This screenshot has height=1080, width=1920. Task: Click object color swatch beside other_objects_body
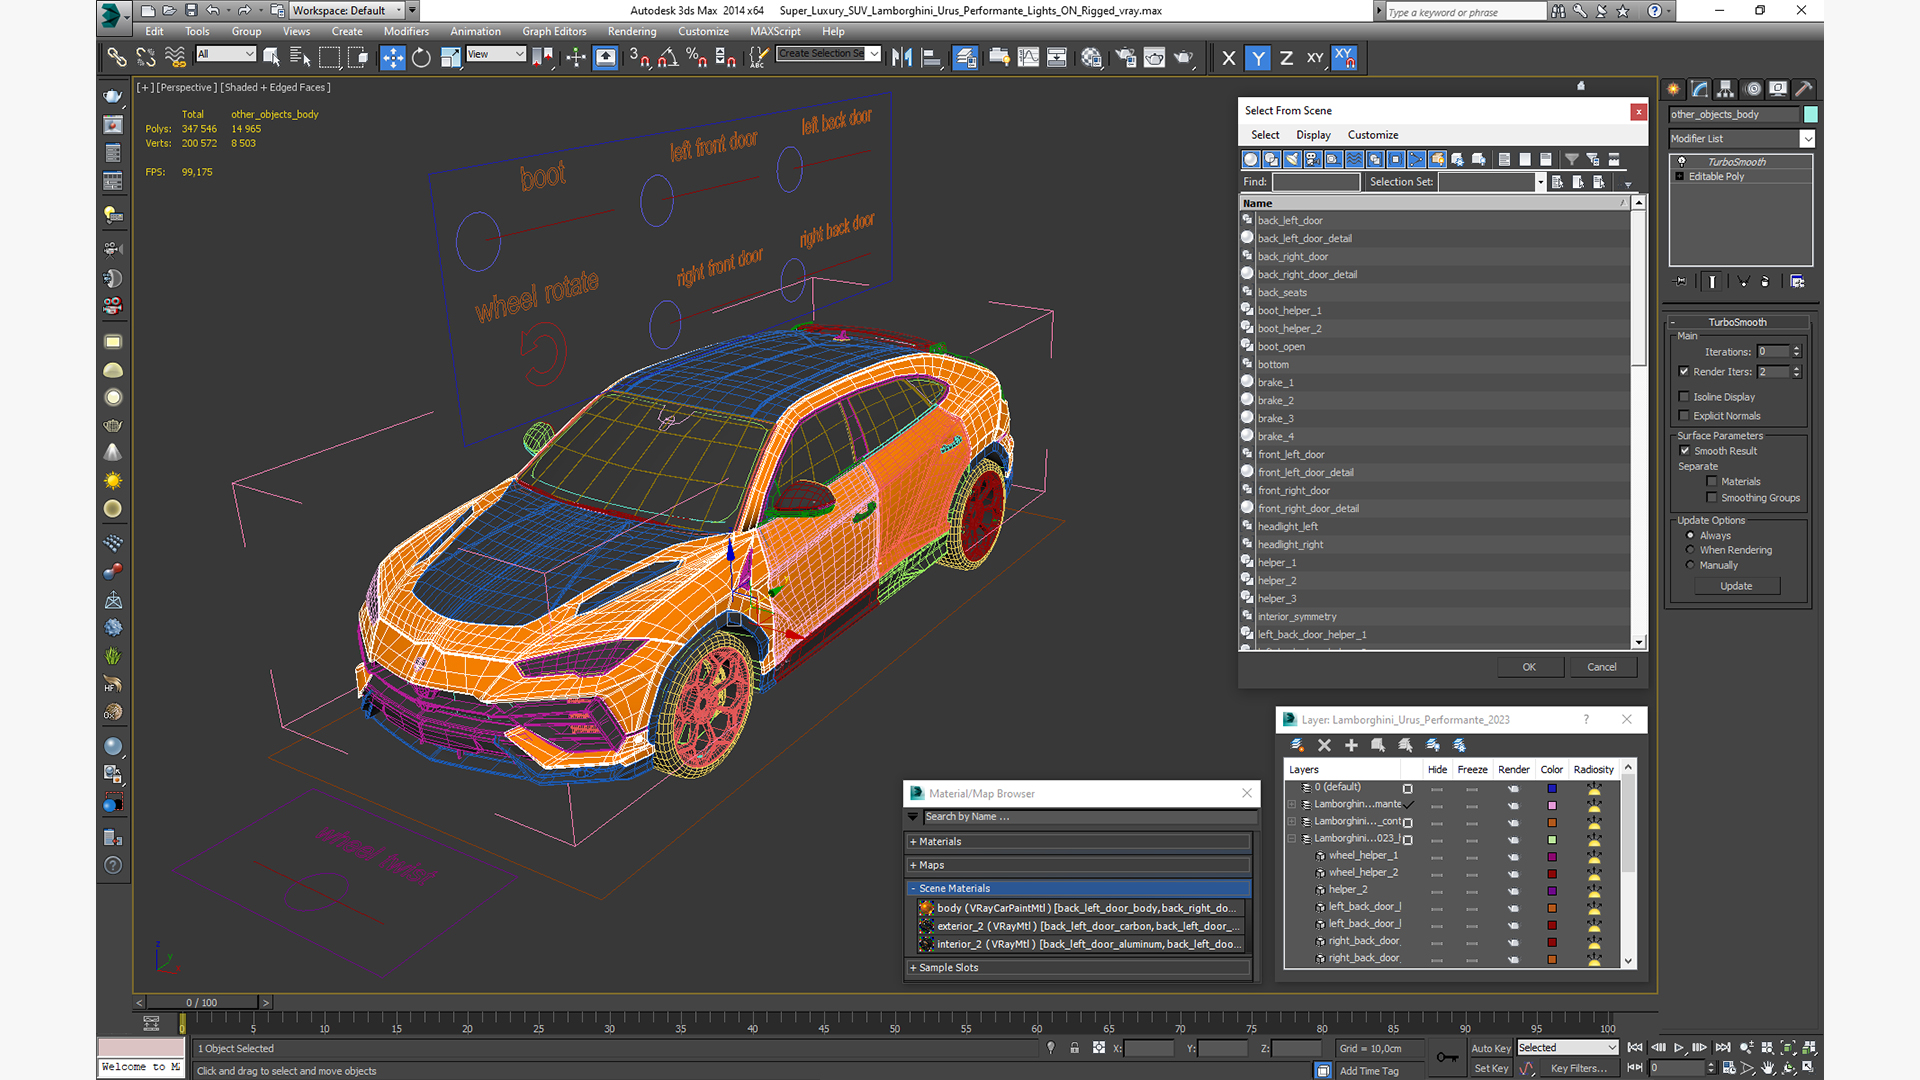point(1810,115)
